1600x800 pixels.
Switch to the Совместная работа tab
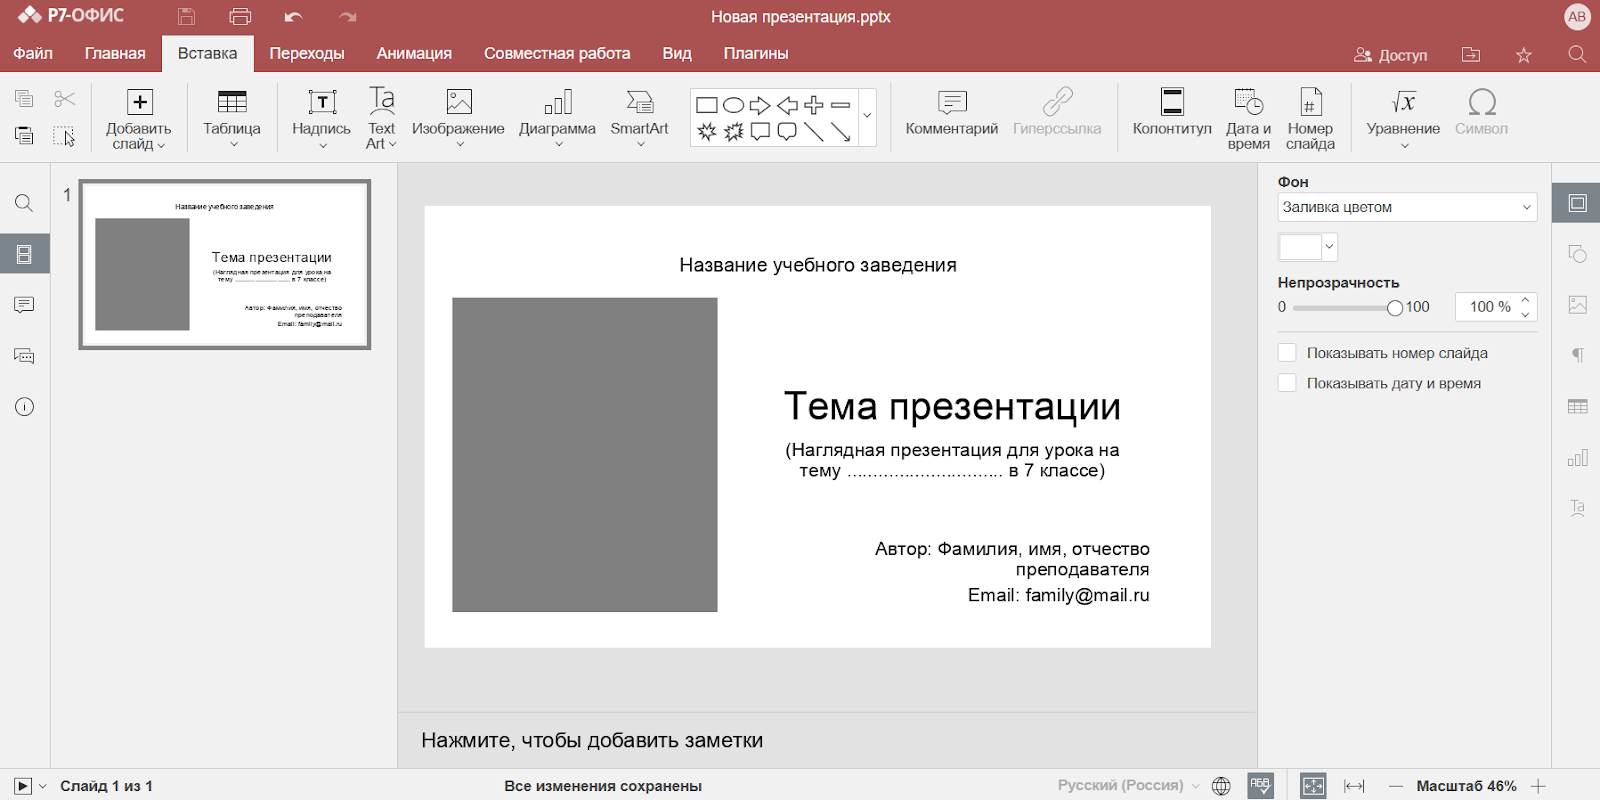click(x=557, y=53)
